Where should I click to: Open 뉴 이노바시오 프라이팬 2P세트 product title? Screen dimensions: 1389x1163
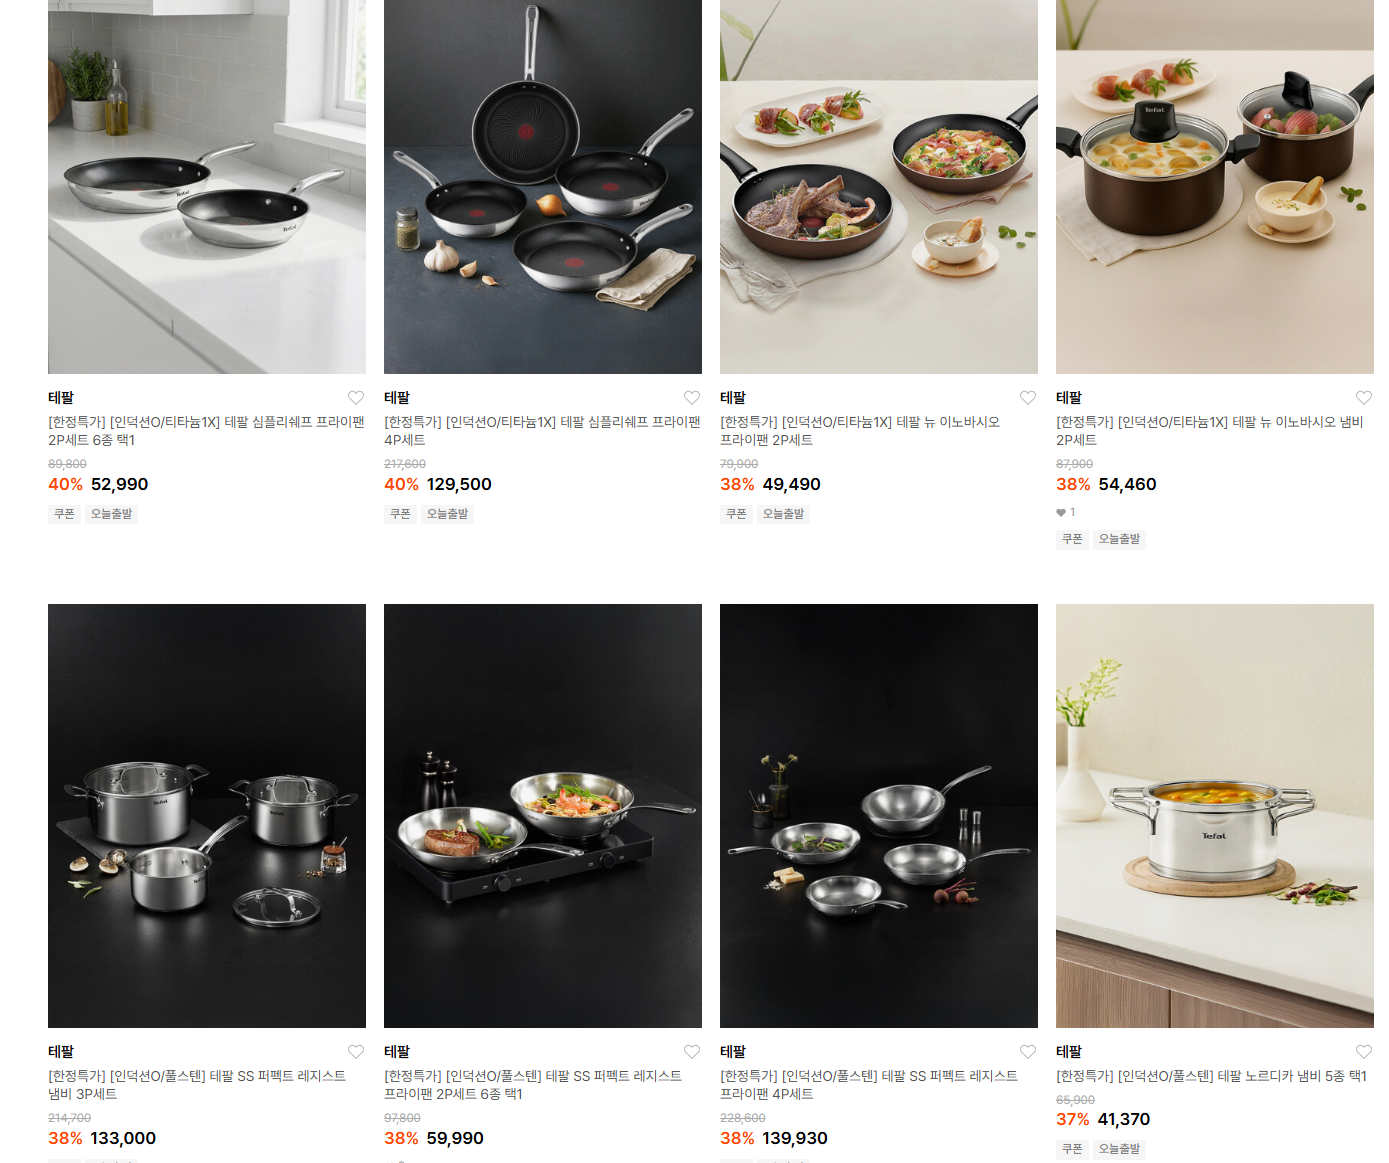(x=860, y=431)
